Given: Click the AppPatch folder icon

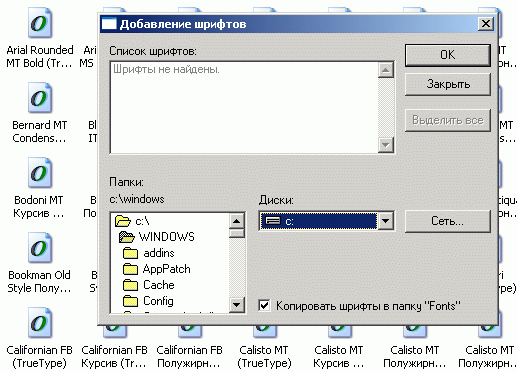Looking at the screenshot, I should click(x=130, y=269).
